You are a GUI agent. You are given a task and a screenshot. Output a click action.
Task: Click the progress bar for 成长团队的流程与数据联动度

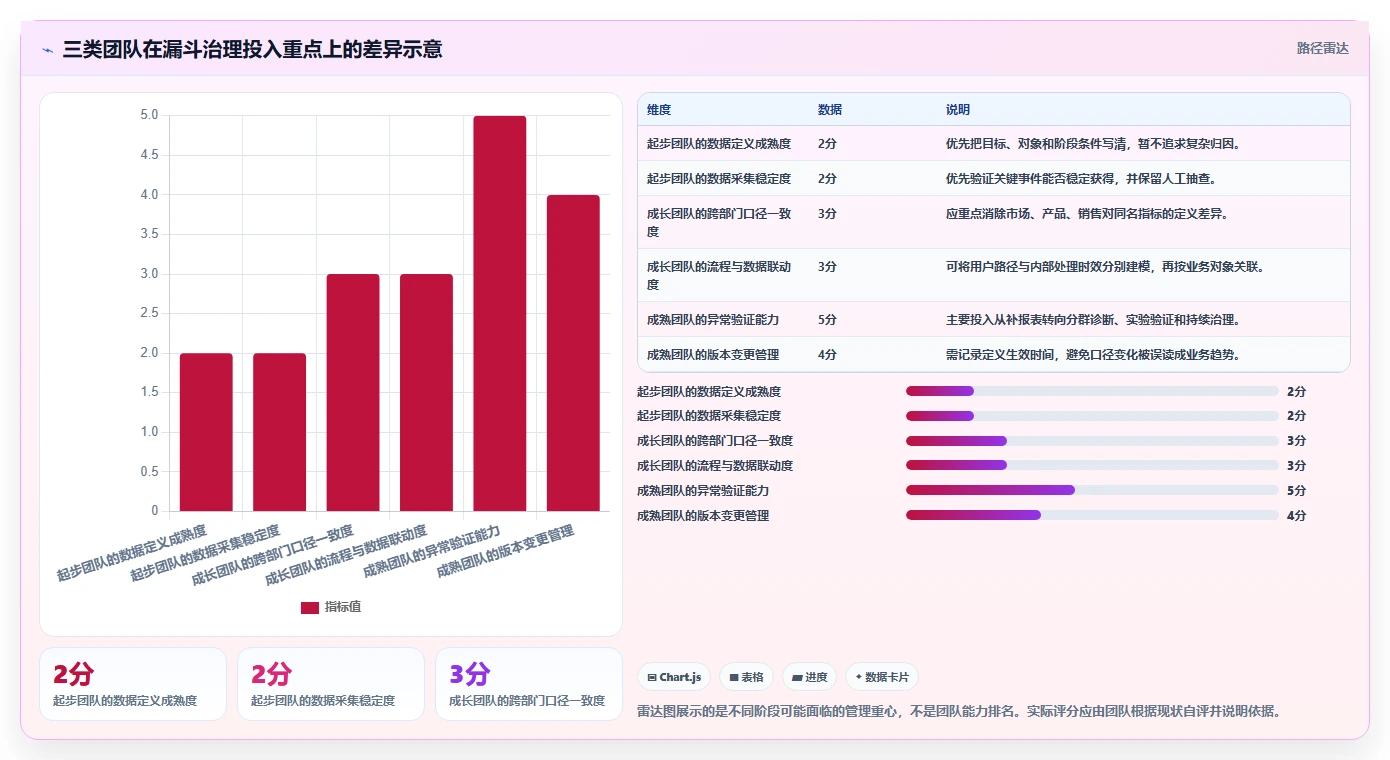(1092, 466)
